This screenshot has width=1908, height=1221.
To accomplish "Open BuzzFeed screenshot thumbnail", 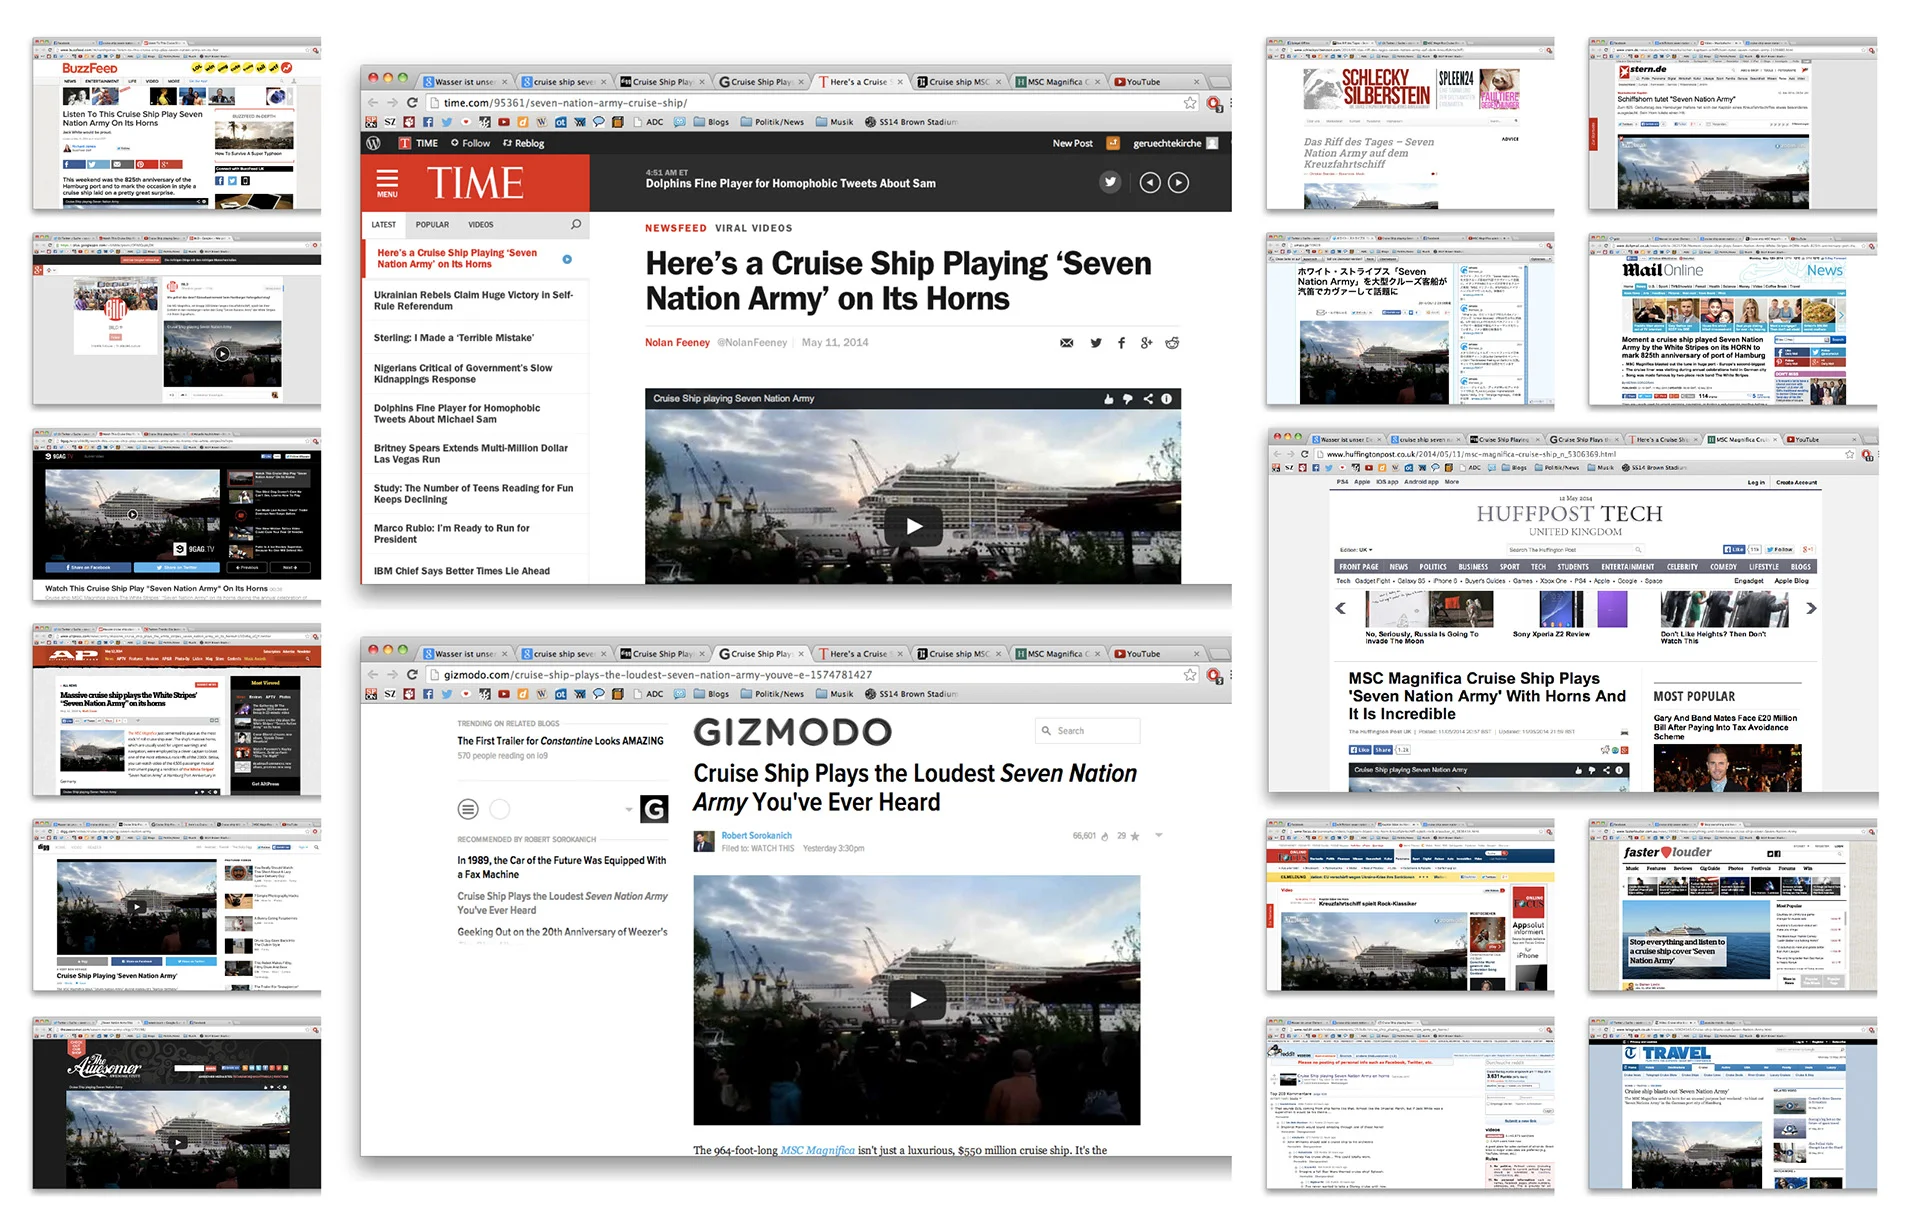I will point(176,125).
